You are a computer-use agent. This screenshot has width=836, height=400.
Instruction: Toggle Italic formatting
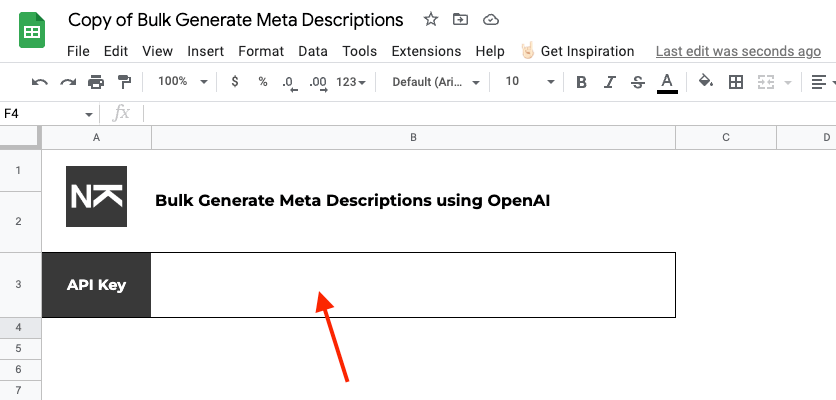pyautogui.click(x=609, y=82)
